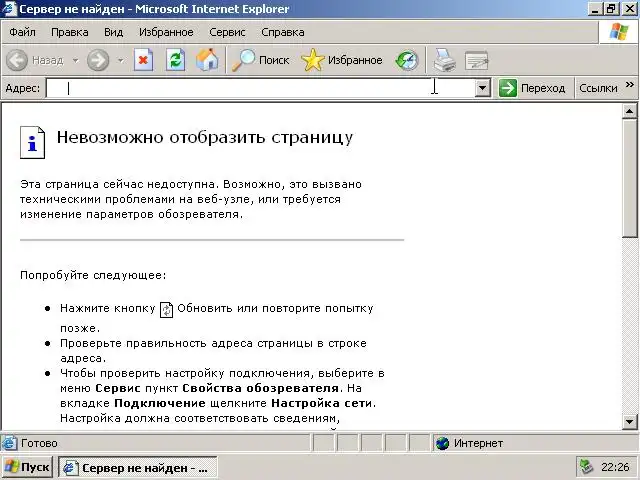Open the Back button history dropdown arrow

coord(76,60)
